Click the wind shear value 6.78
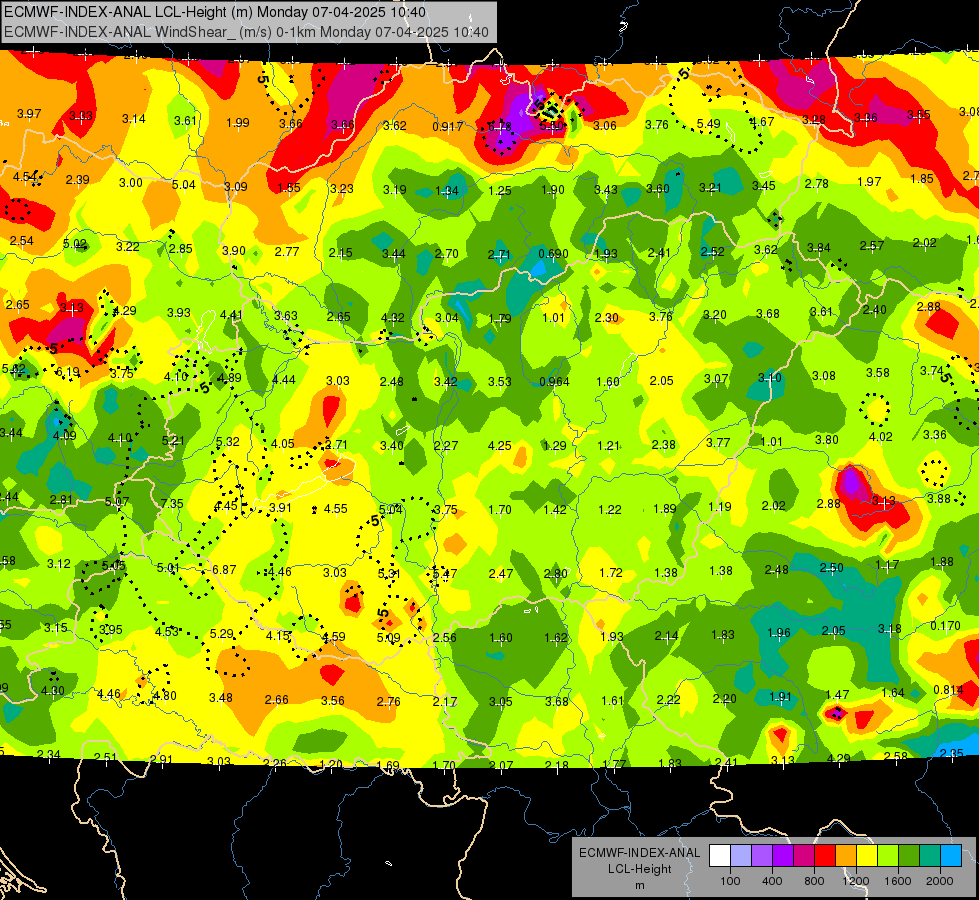The width and height of the screenshot is (979, 900). tap(499, 127)
